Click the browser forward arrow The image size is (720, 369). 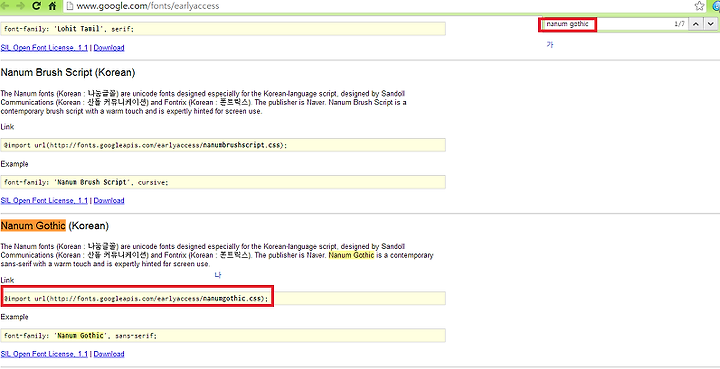pos(20,6)
